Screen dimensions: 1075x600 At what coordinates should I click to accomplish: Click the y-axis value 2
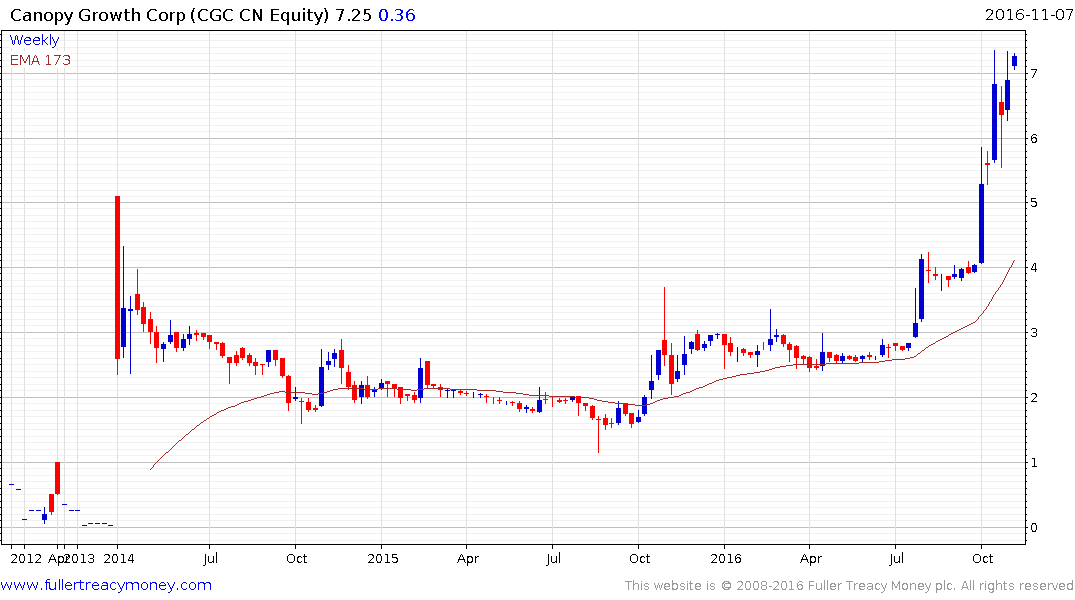tap(1034, 398)
